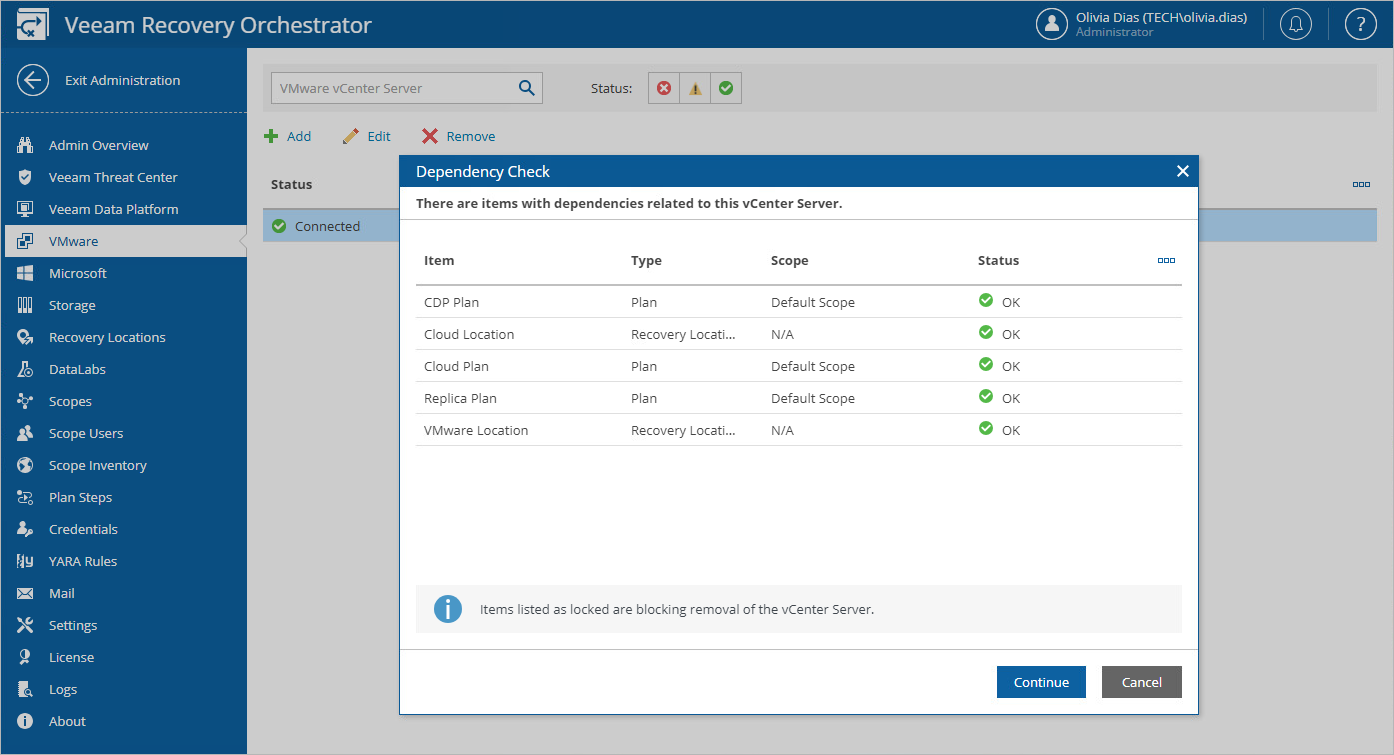Select DataLabs in the sidebar
Image resolution: width=1394 pixels, height=755 pixels.
(77, 369)
